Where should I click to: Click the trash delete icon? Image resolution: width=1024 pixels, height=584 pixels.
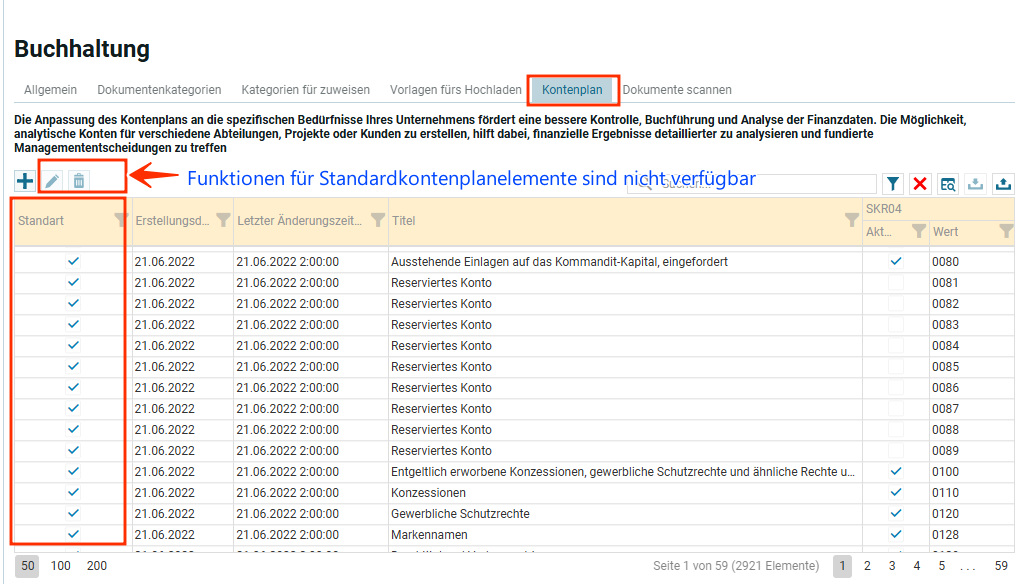pyautogui.click(x=79, y=181)
